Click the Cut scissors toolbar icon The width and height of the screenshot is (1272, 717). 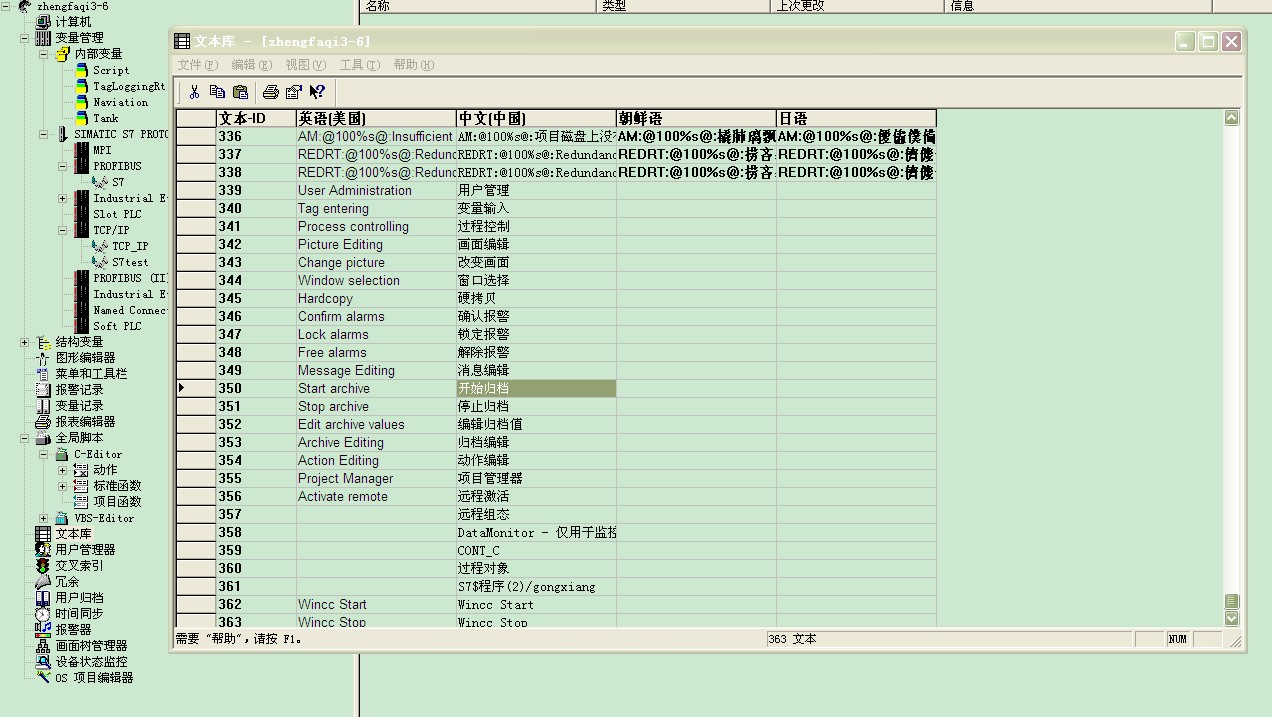point(194,92)
